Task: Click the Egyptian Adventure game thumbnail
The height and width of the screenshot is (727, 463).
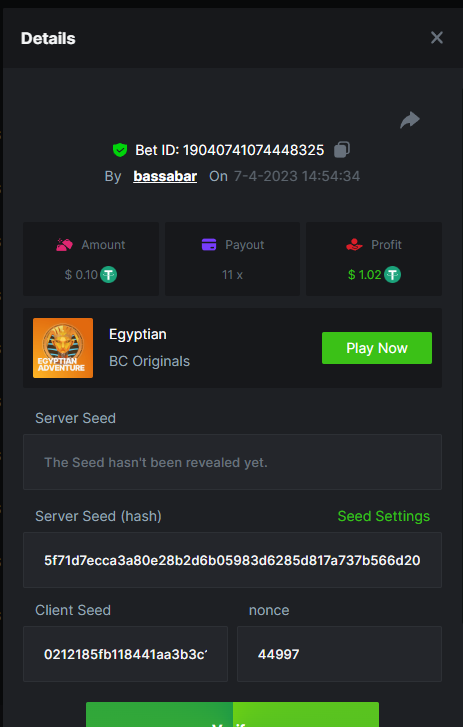Action: pos(63,348)
